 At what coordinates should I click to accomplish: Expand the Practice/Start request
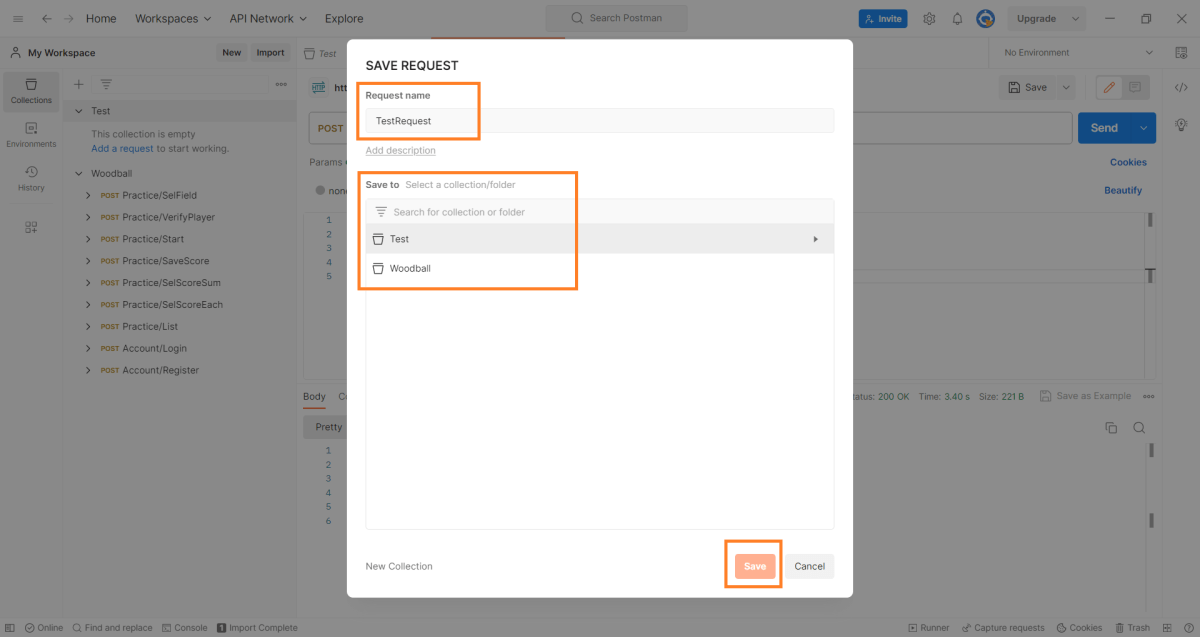(88, 239)
